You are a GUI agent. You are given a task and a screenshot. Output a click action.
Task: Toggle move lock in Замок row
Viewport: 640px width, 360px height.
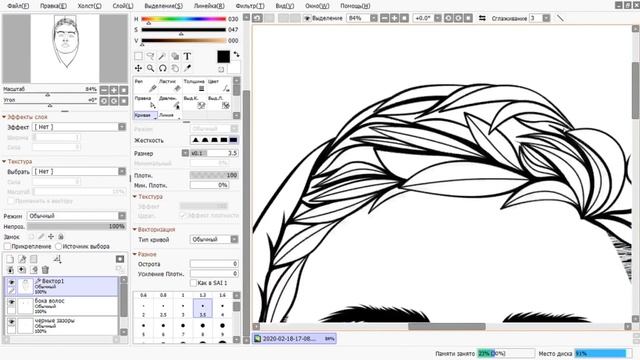(x=51, y=237)
